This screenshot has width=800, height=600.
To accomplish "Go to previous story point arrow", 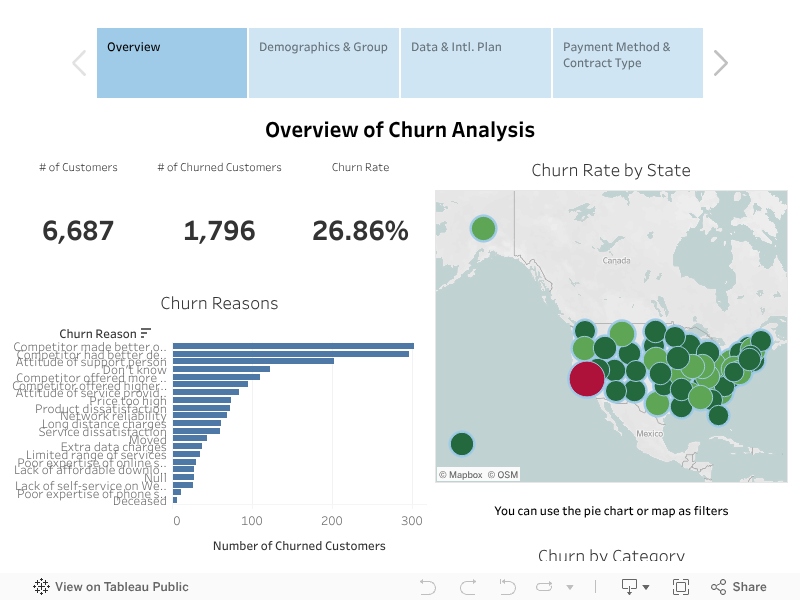I will point(80,63).
